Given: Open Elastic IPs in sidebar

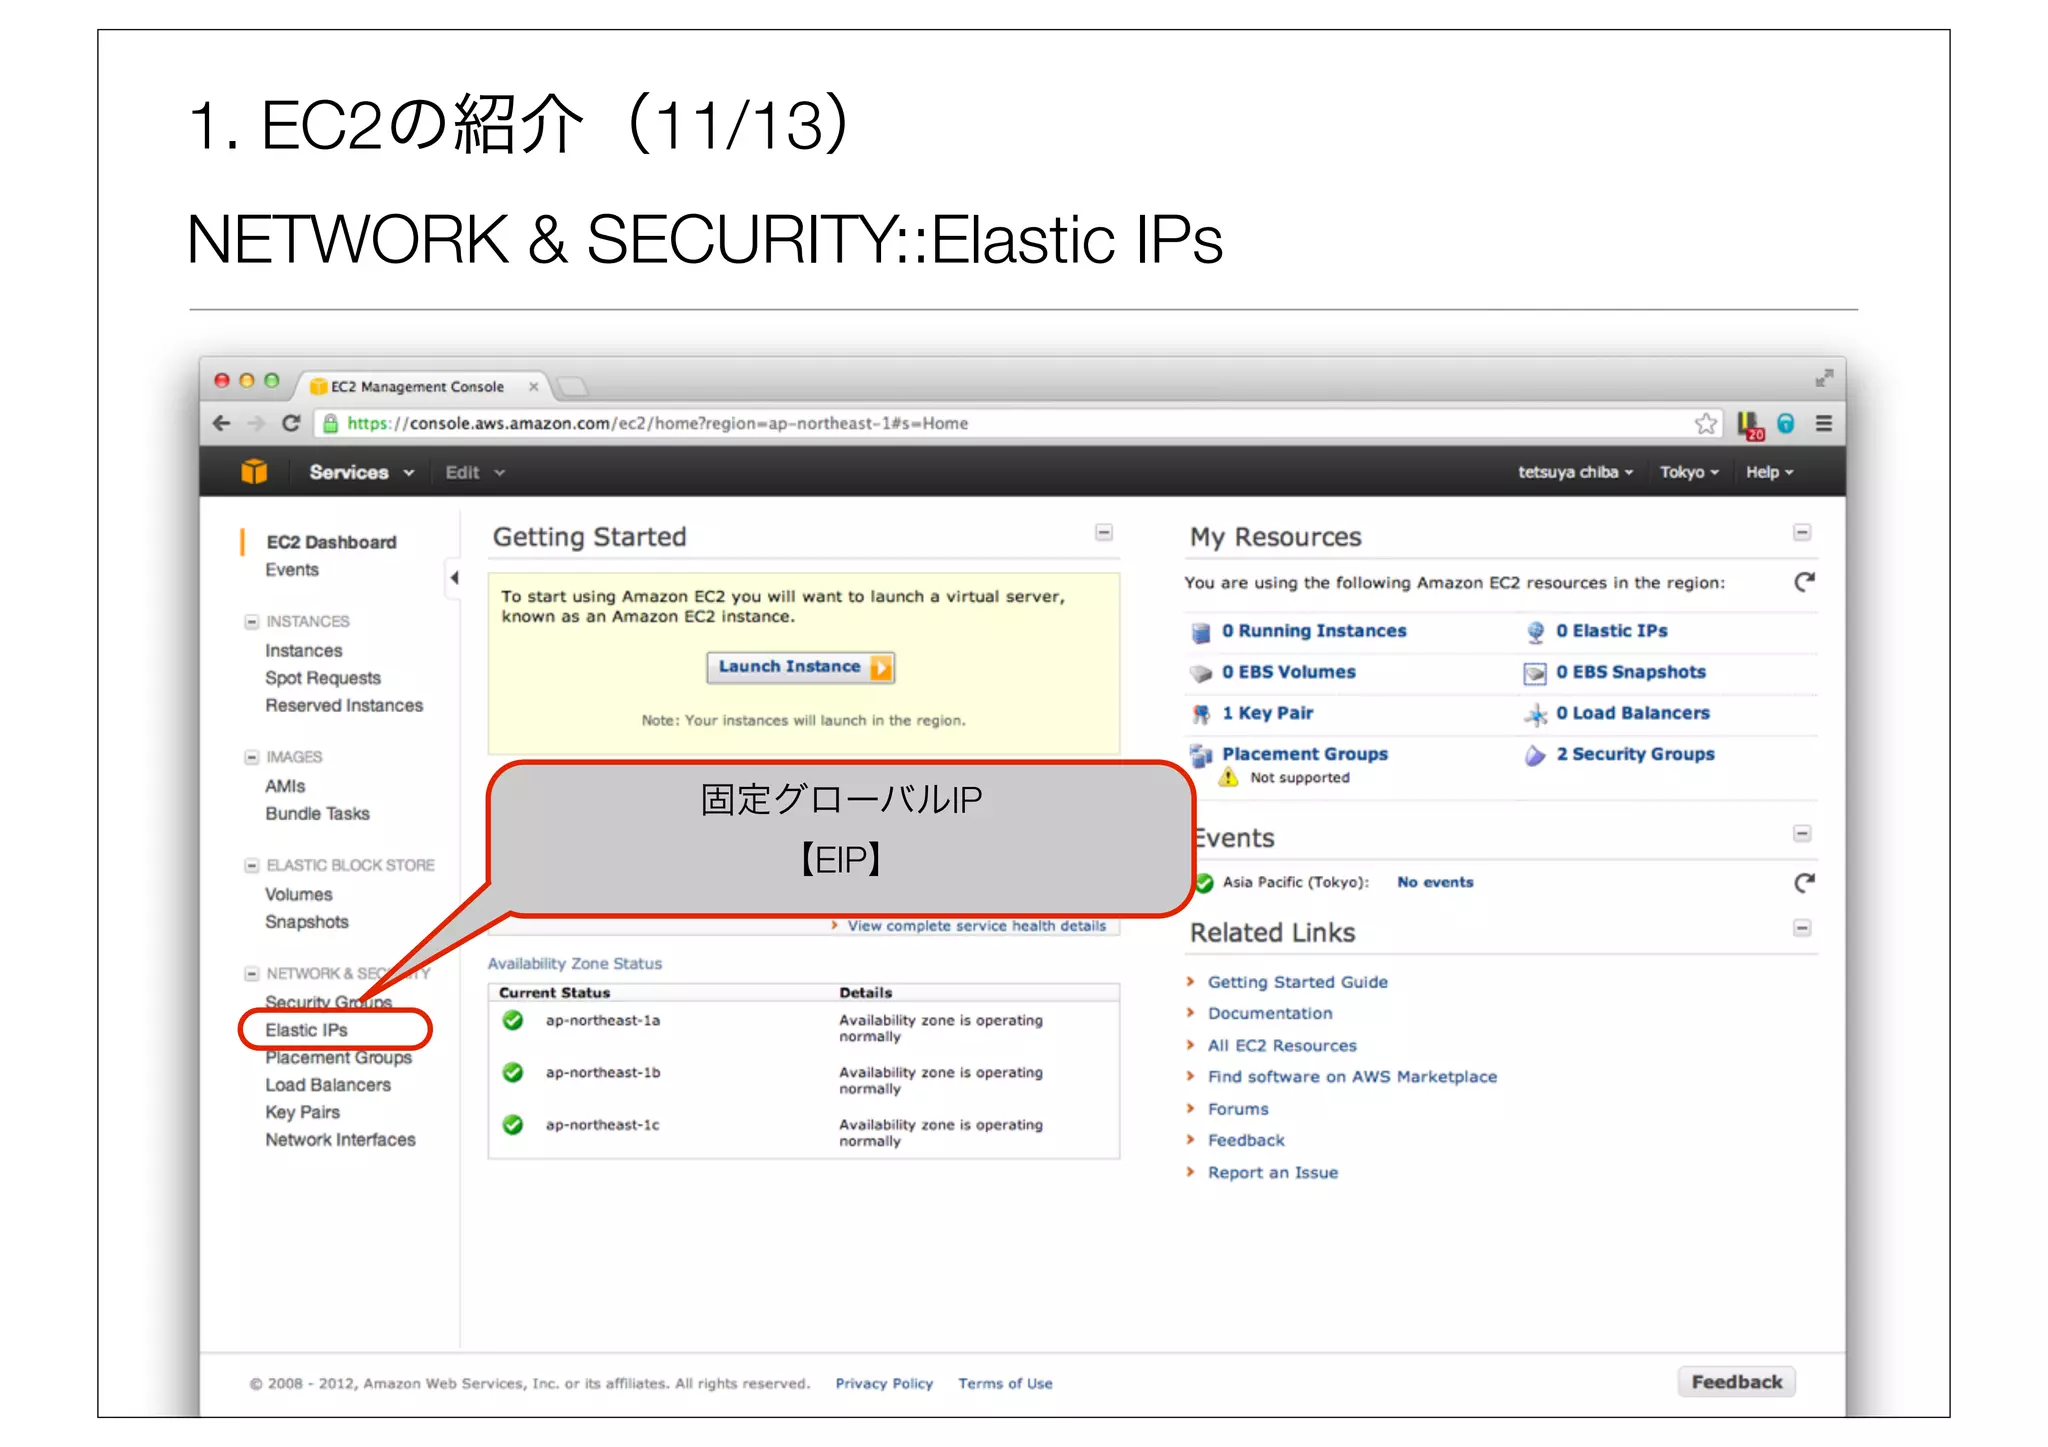Looking at the screenshot, I should pos(306,1030).
